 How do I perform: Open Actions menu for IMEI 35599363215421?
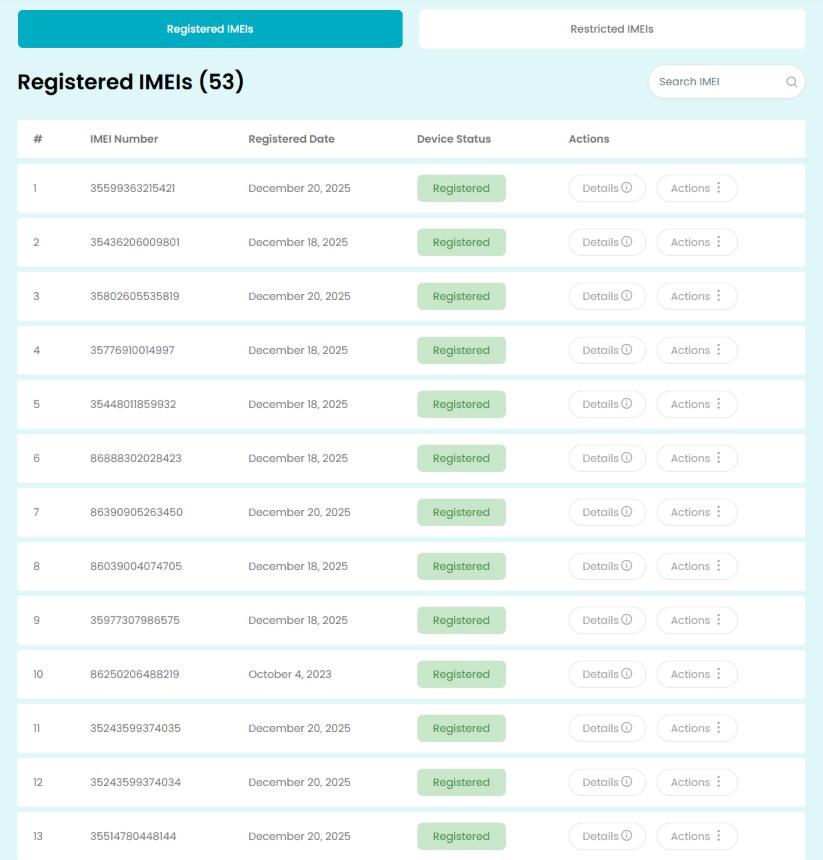click(697, 188)
